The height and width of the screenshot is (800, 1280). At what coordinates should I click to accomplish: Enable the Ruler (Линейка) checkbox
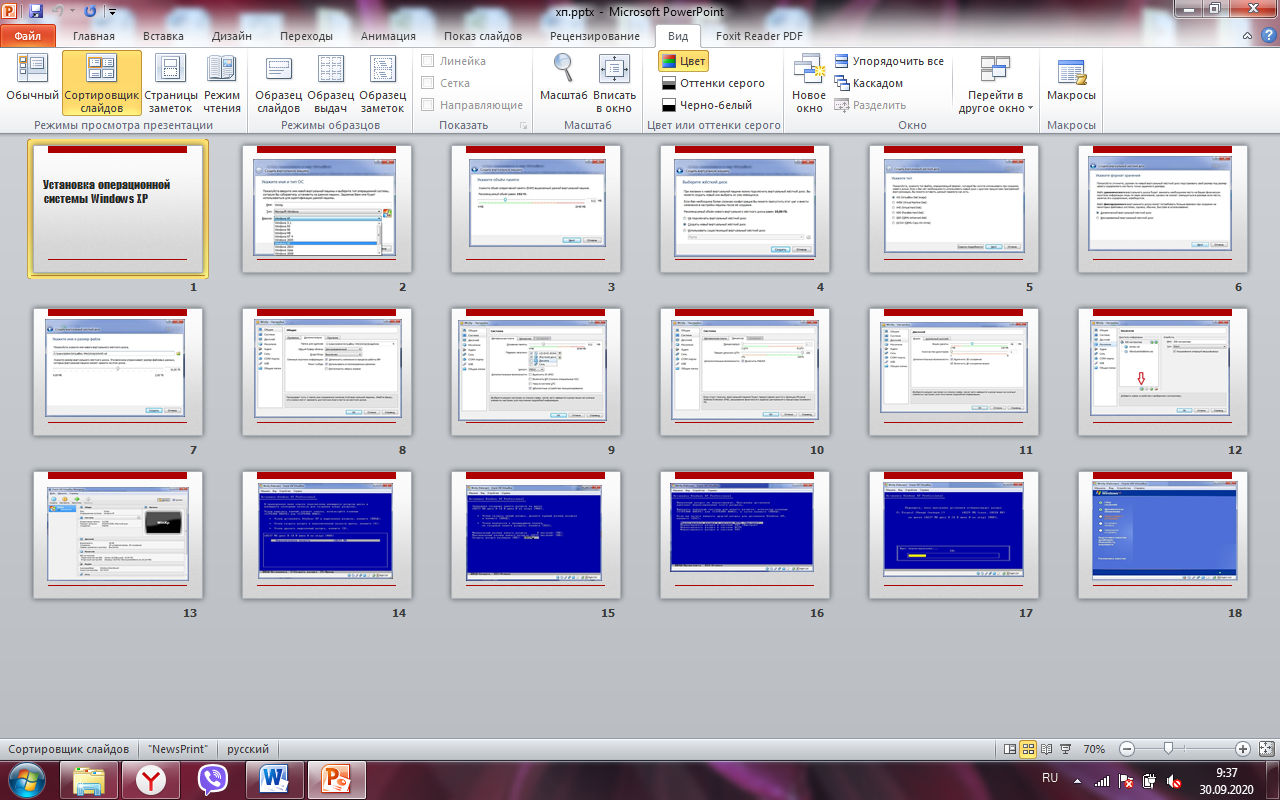point(428,61)
